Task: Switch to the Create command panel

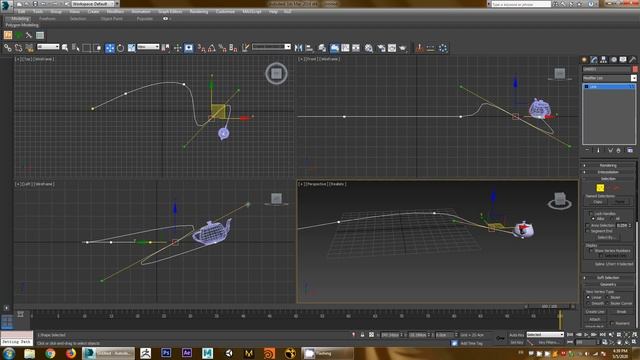Action: coord(584,60)
